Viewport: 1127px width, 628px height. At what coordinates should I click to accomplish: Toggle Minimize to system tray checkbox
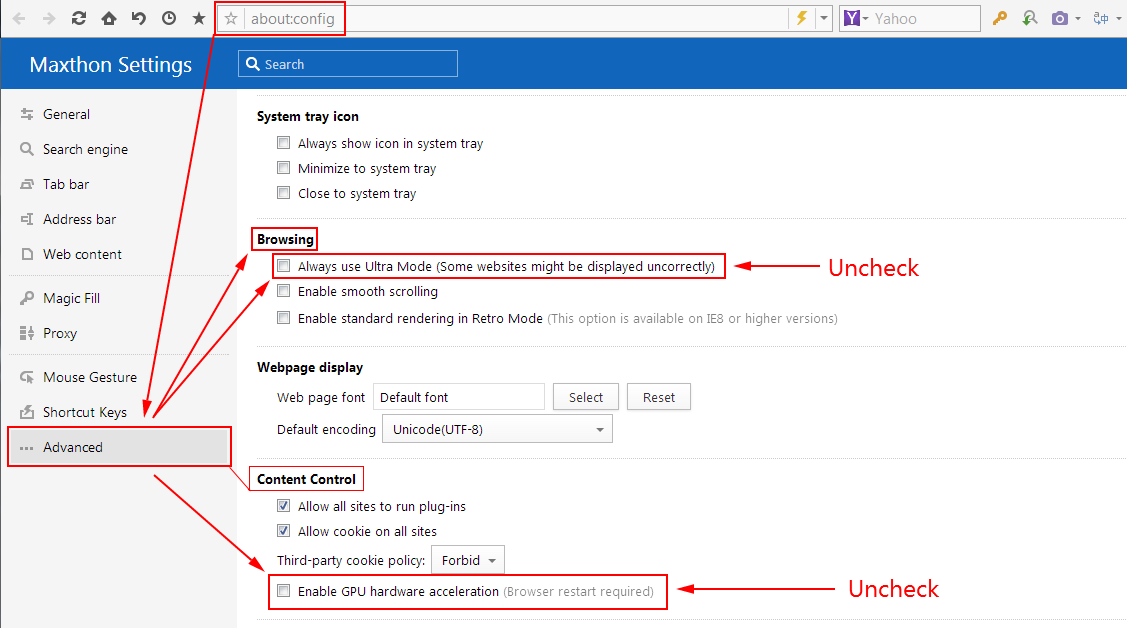(284, 168)
